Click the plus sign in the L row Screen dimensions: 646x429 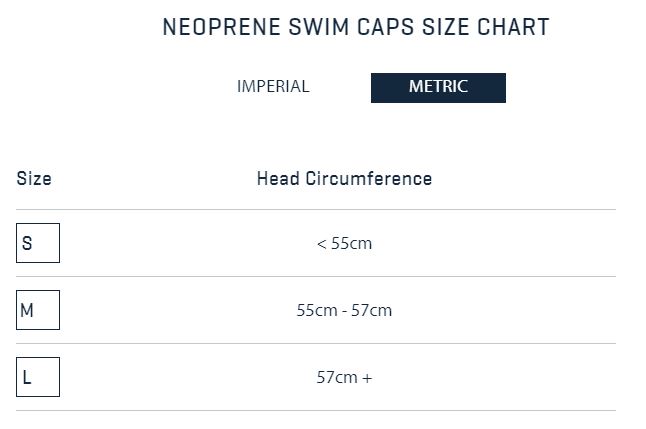tap(368, 378)
